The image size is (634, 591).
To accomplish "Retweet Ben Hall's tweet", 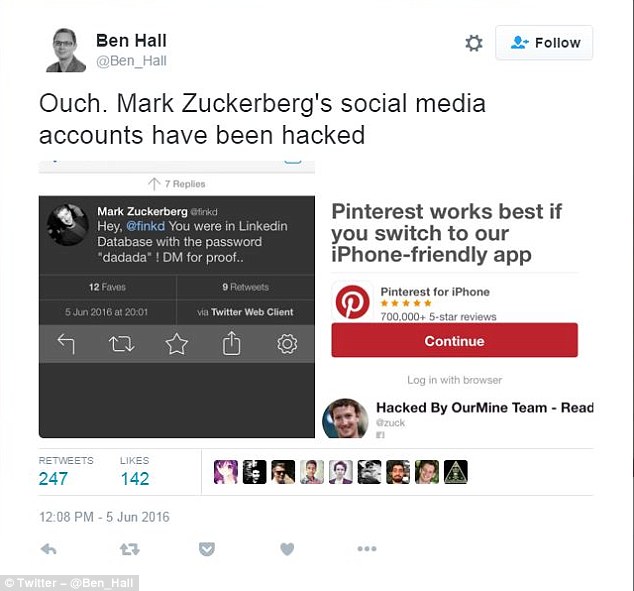I will click(x=129, y=548).
